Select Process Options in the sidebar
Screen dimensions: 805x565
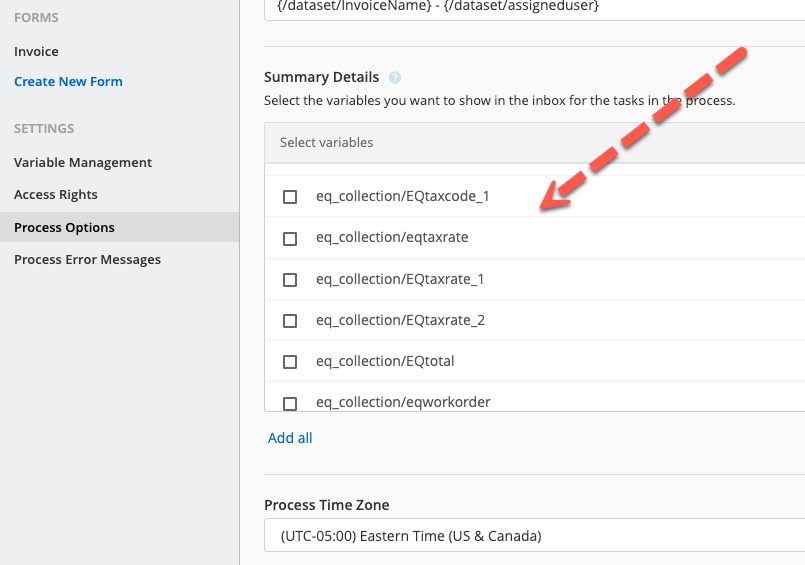[x=64, y=227]
